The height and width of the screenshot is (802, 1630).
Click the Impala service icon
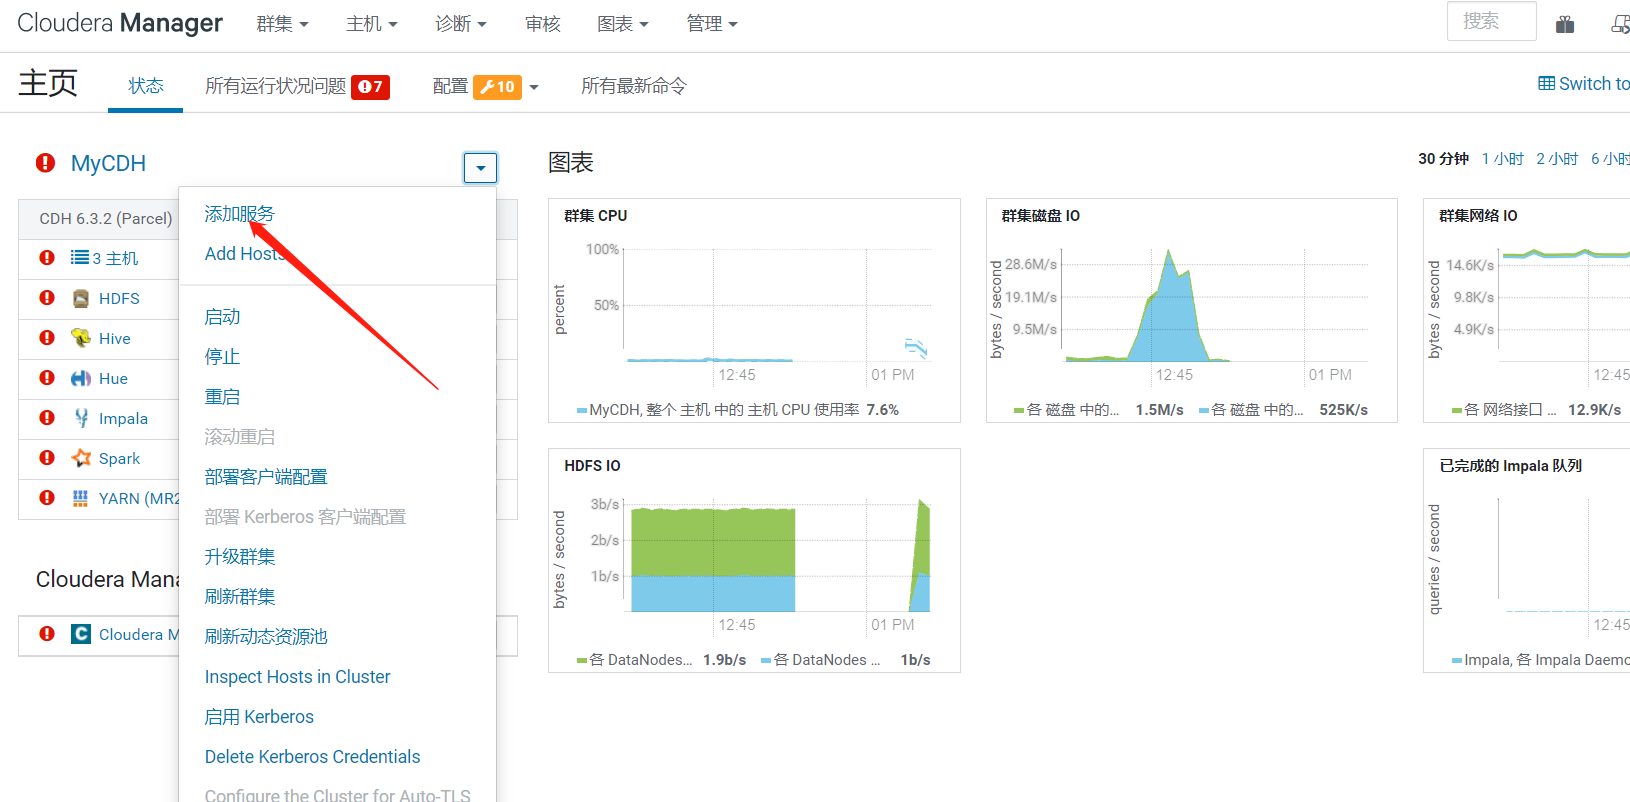point(81,418)
